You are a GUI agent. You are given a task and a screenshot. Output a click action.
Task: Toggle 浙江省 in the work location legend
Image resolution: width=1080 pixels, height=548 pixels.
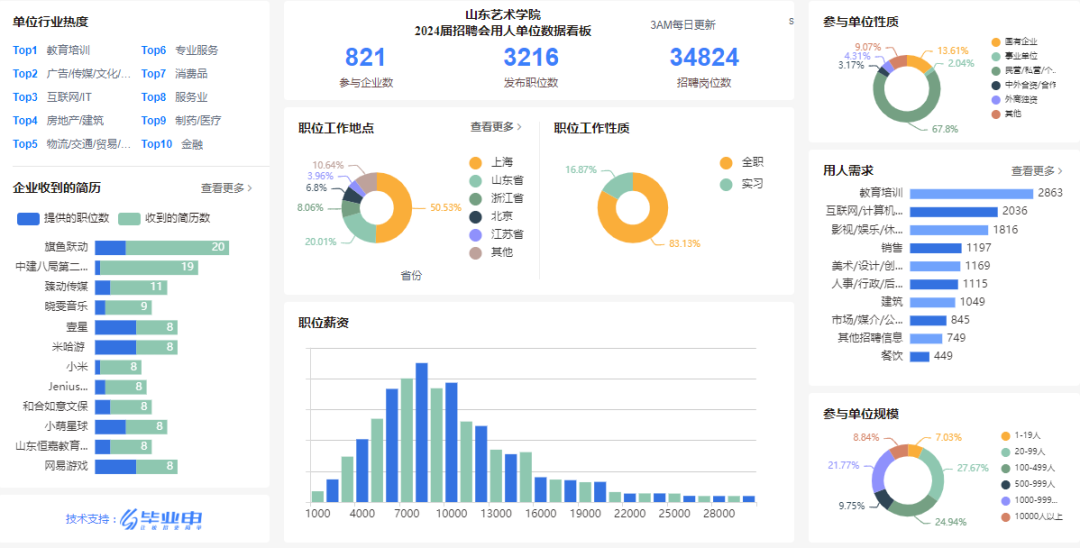click(497, 199)
